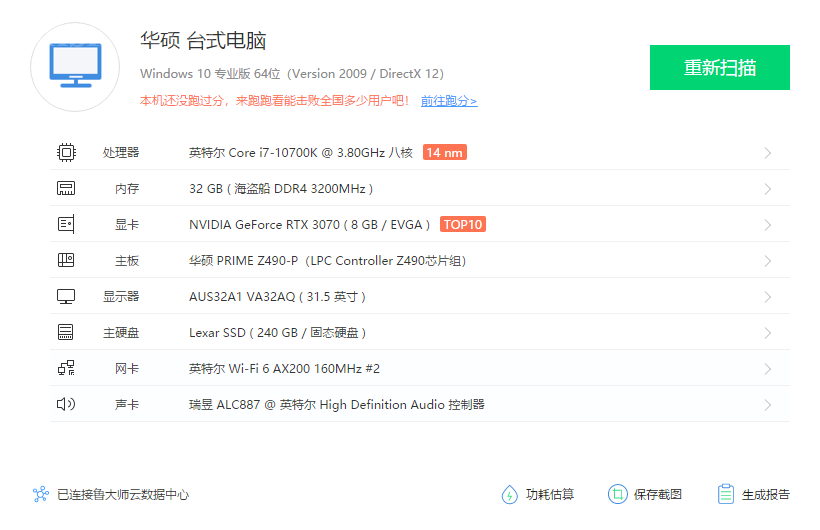The image size is (820, 530).
Task: Click the 生成报告 button
Action: click(x=753, y=494)
